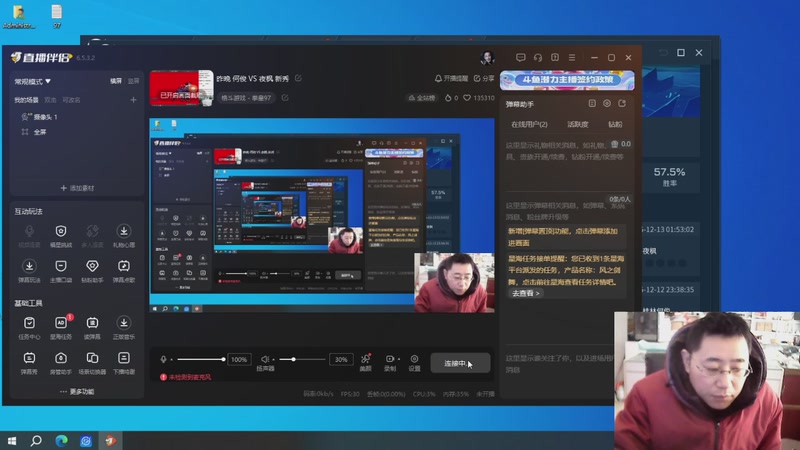800x450 pixels.
Task: Click 添加素材 add source button
Action: coord(77,188)
